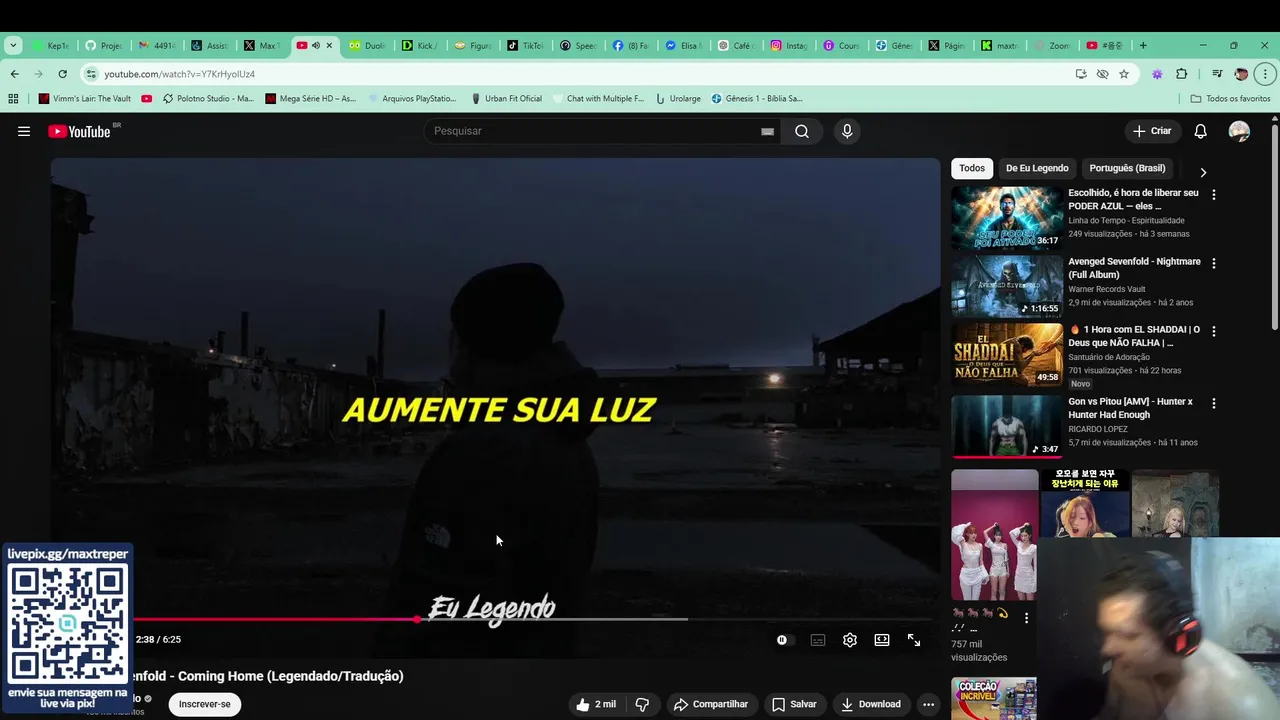Click the Salvar button
Screen dimensions: 1280x720
click(794, 704)
